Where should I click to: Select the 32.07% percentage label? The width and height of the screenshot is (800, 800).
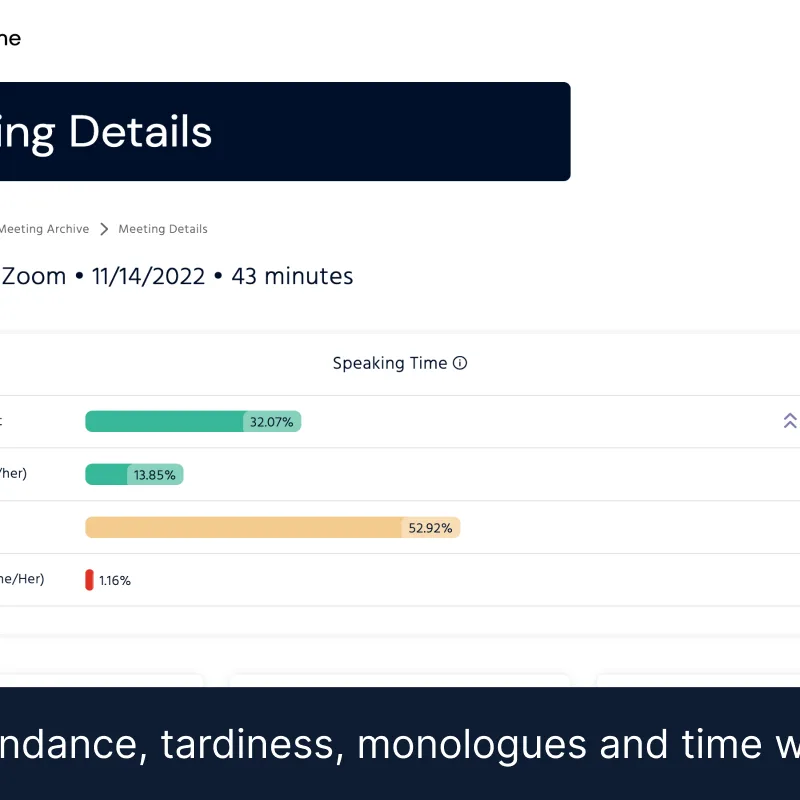pyautogui.click(x=272, y=422)
